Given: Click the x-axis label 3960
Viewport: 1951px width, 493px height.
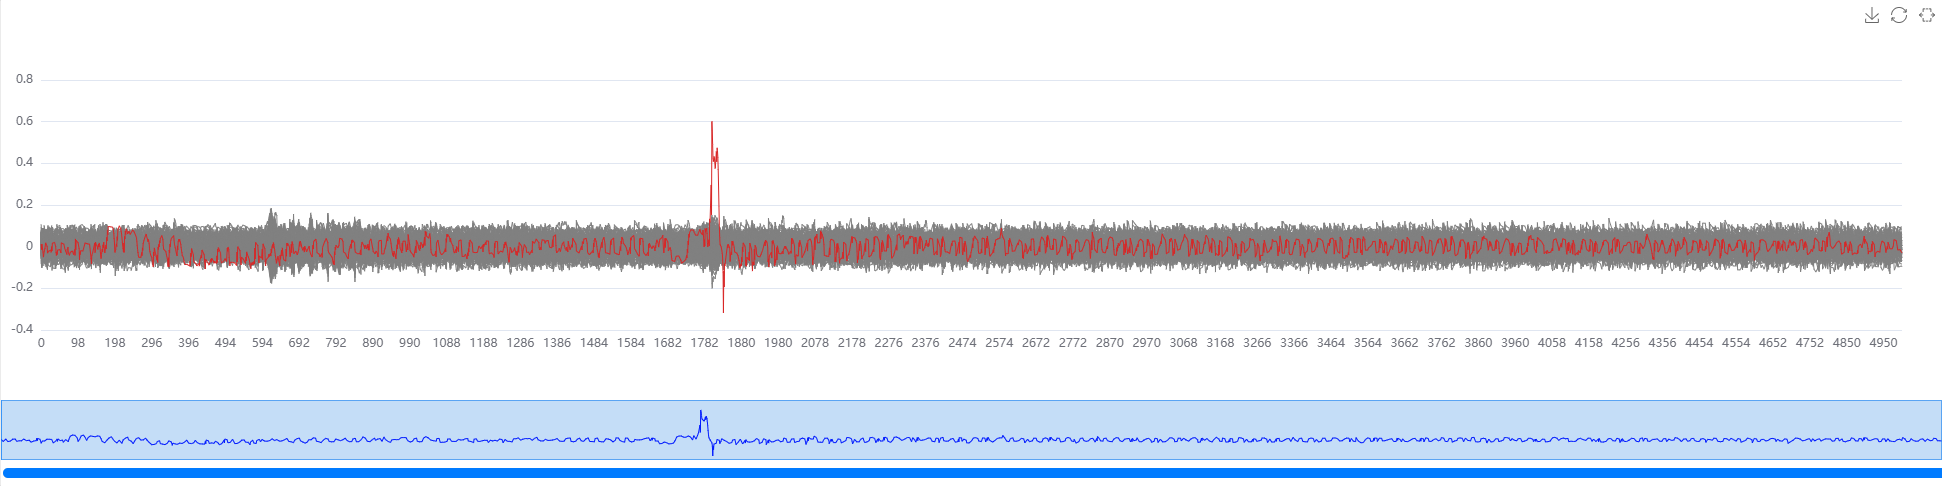Looking at the screenshot, I should pos(1515,343).
